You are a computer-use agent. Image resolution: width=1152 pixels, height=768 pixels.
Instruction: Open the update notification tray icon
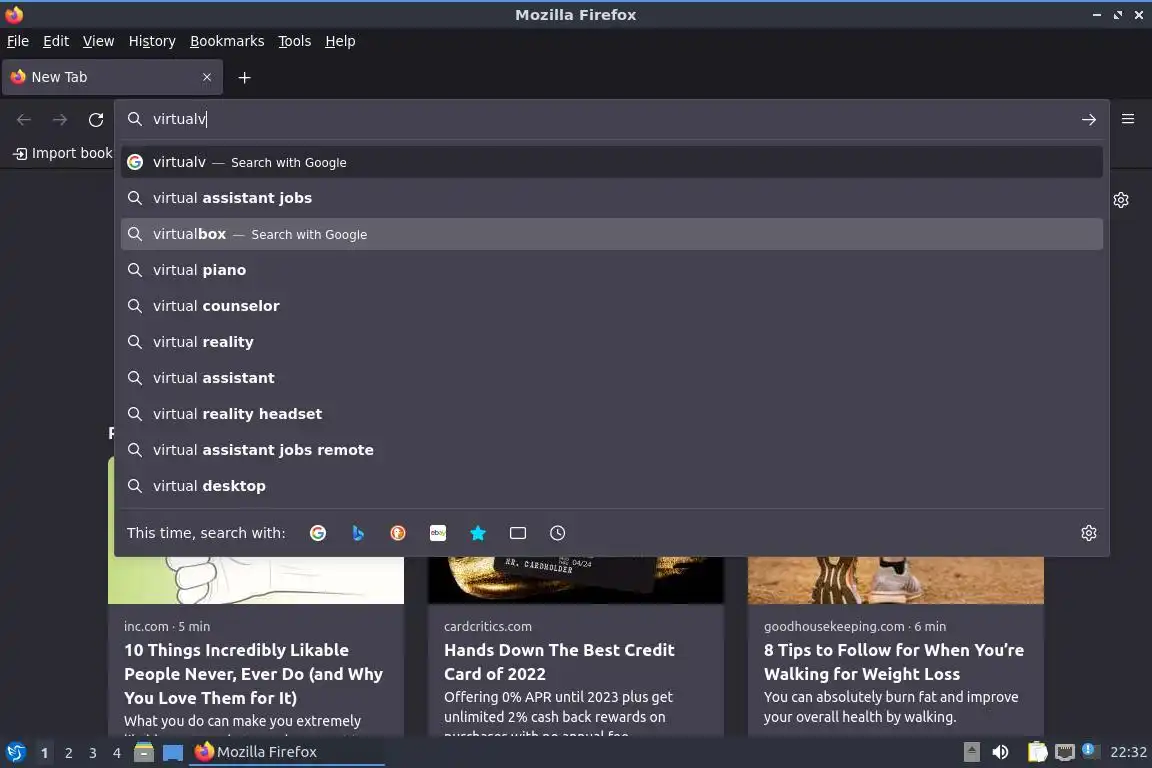pos(1089,750)
